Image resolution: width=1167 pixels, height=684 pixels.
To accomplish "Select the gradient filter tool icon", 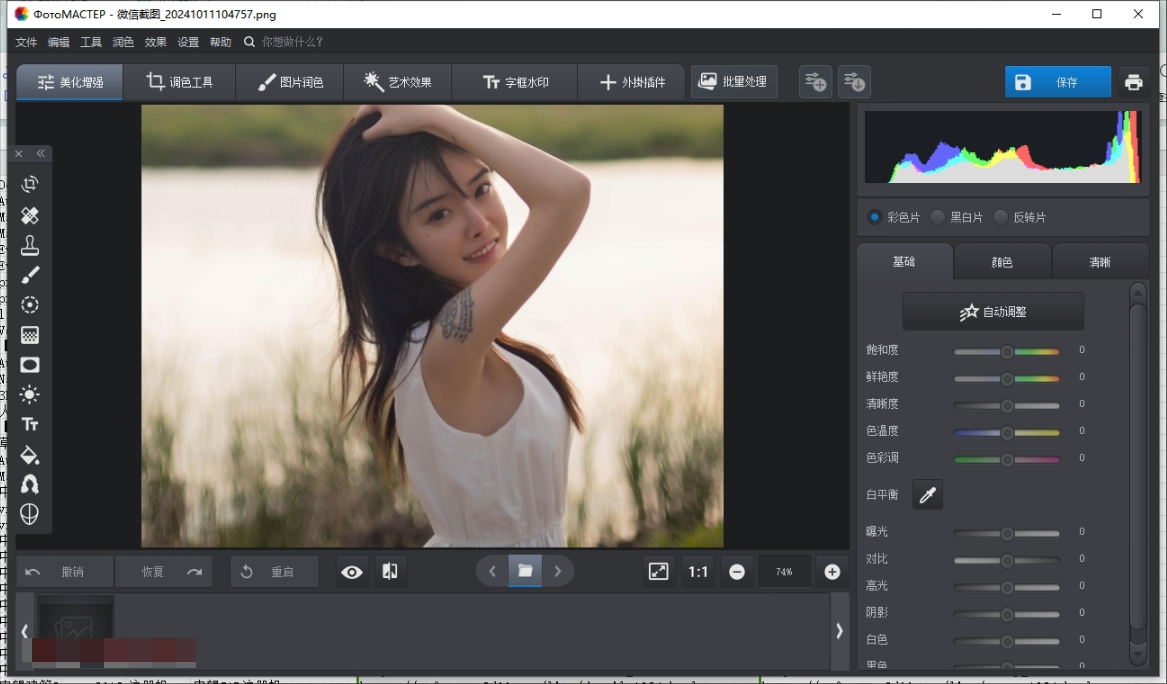I will point(30,335).
